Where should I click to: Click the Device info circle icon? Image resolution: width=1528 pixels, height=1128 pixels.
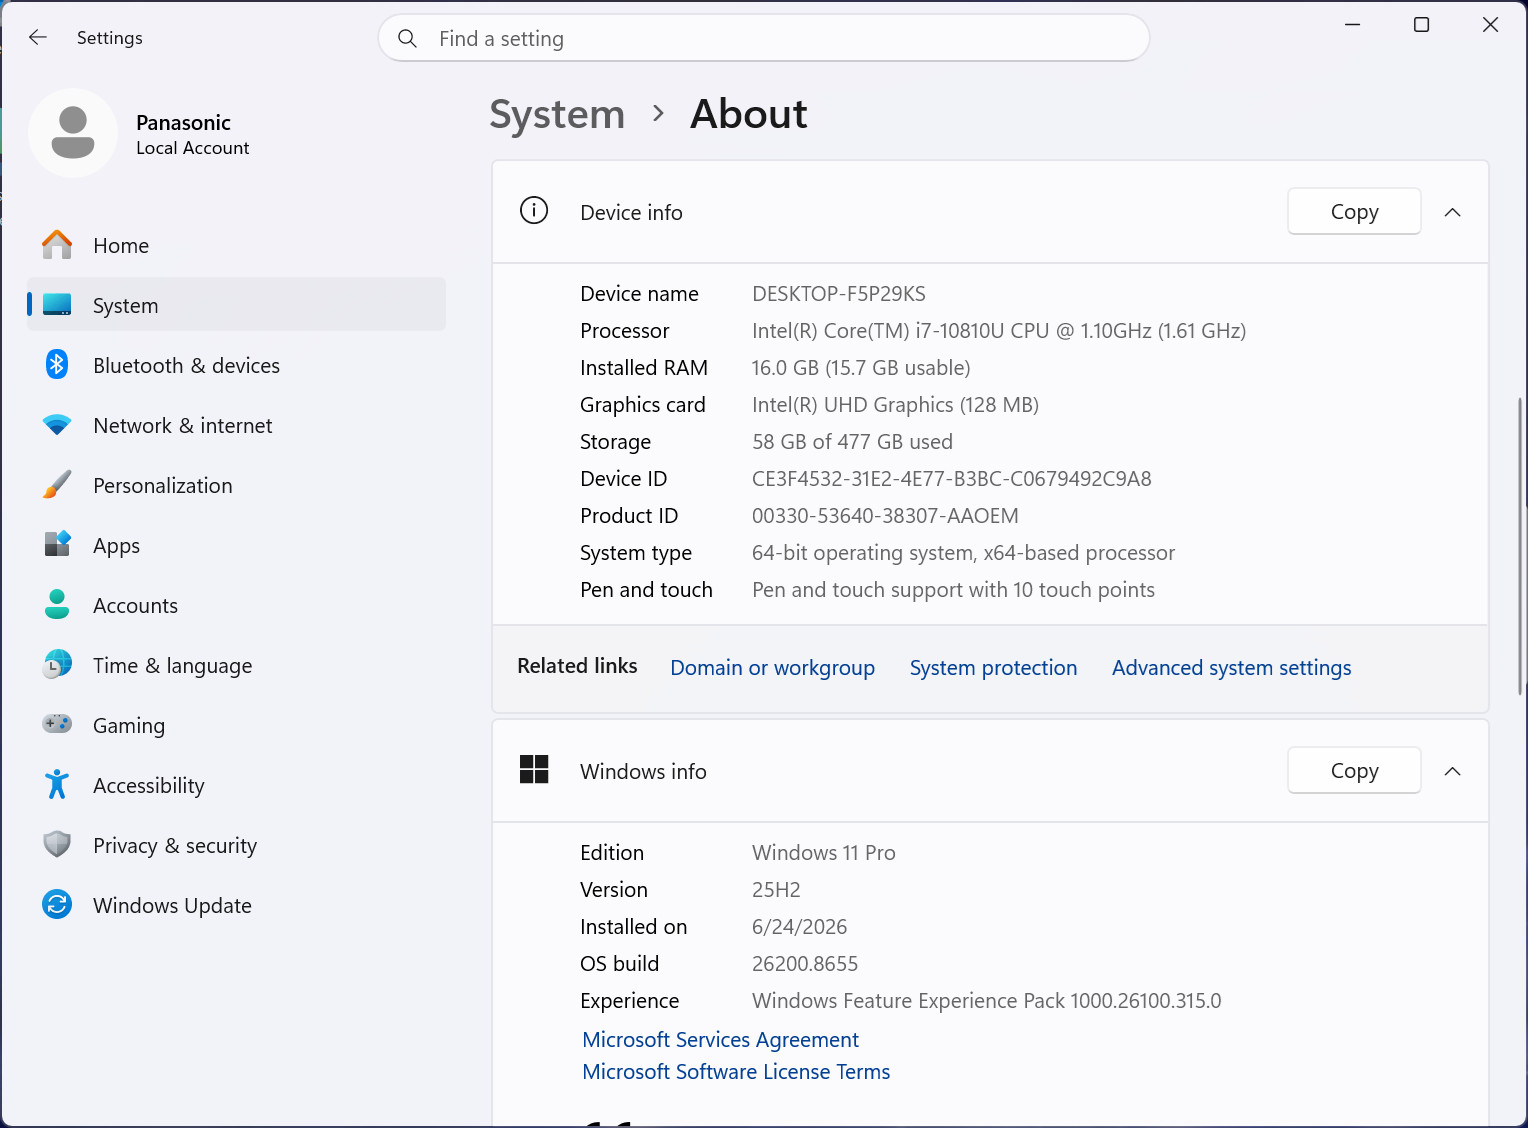534,211
